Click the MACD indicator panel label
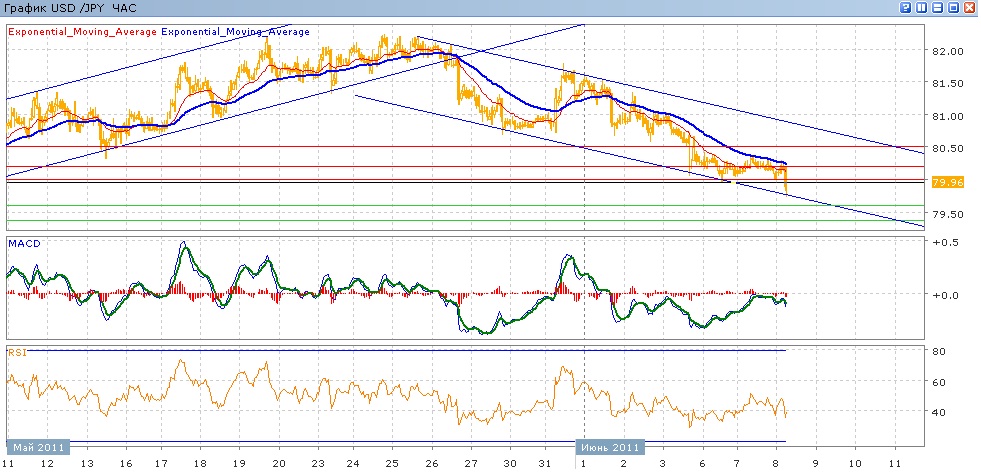The width and height of the screenshot is (981, 474). point(24,243)
